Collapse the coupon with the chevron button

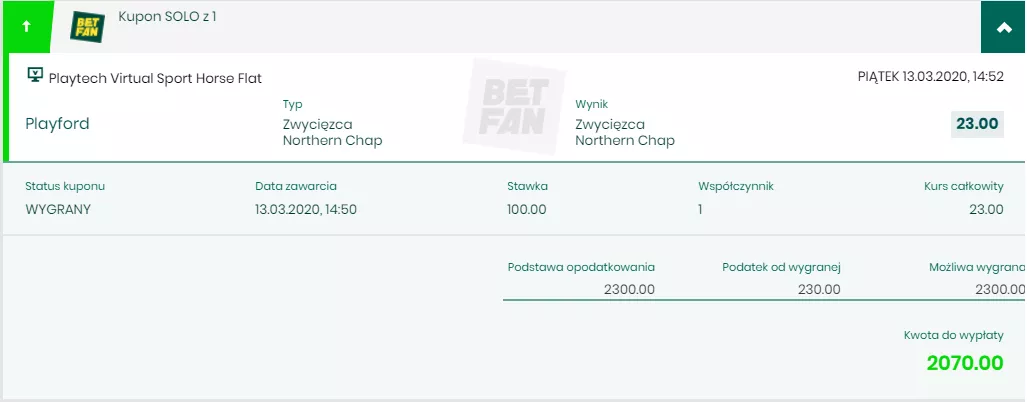click(x=1003, y=27)
